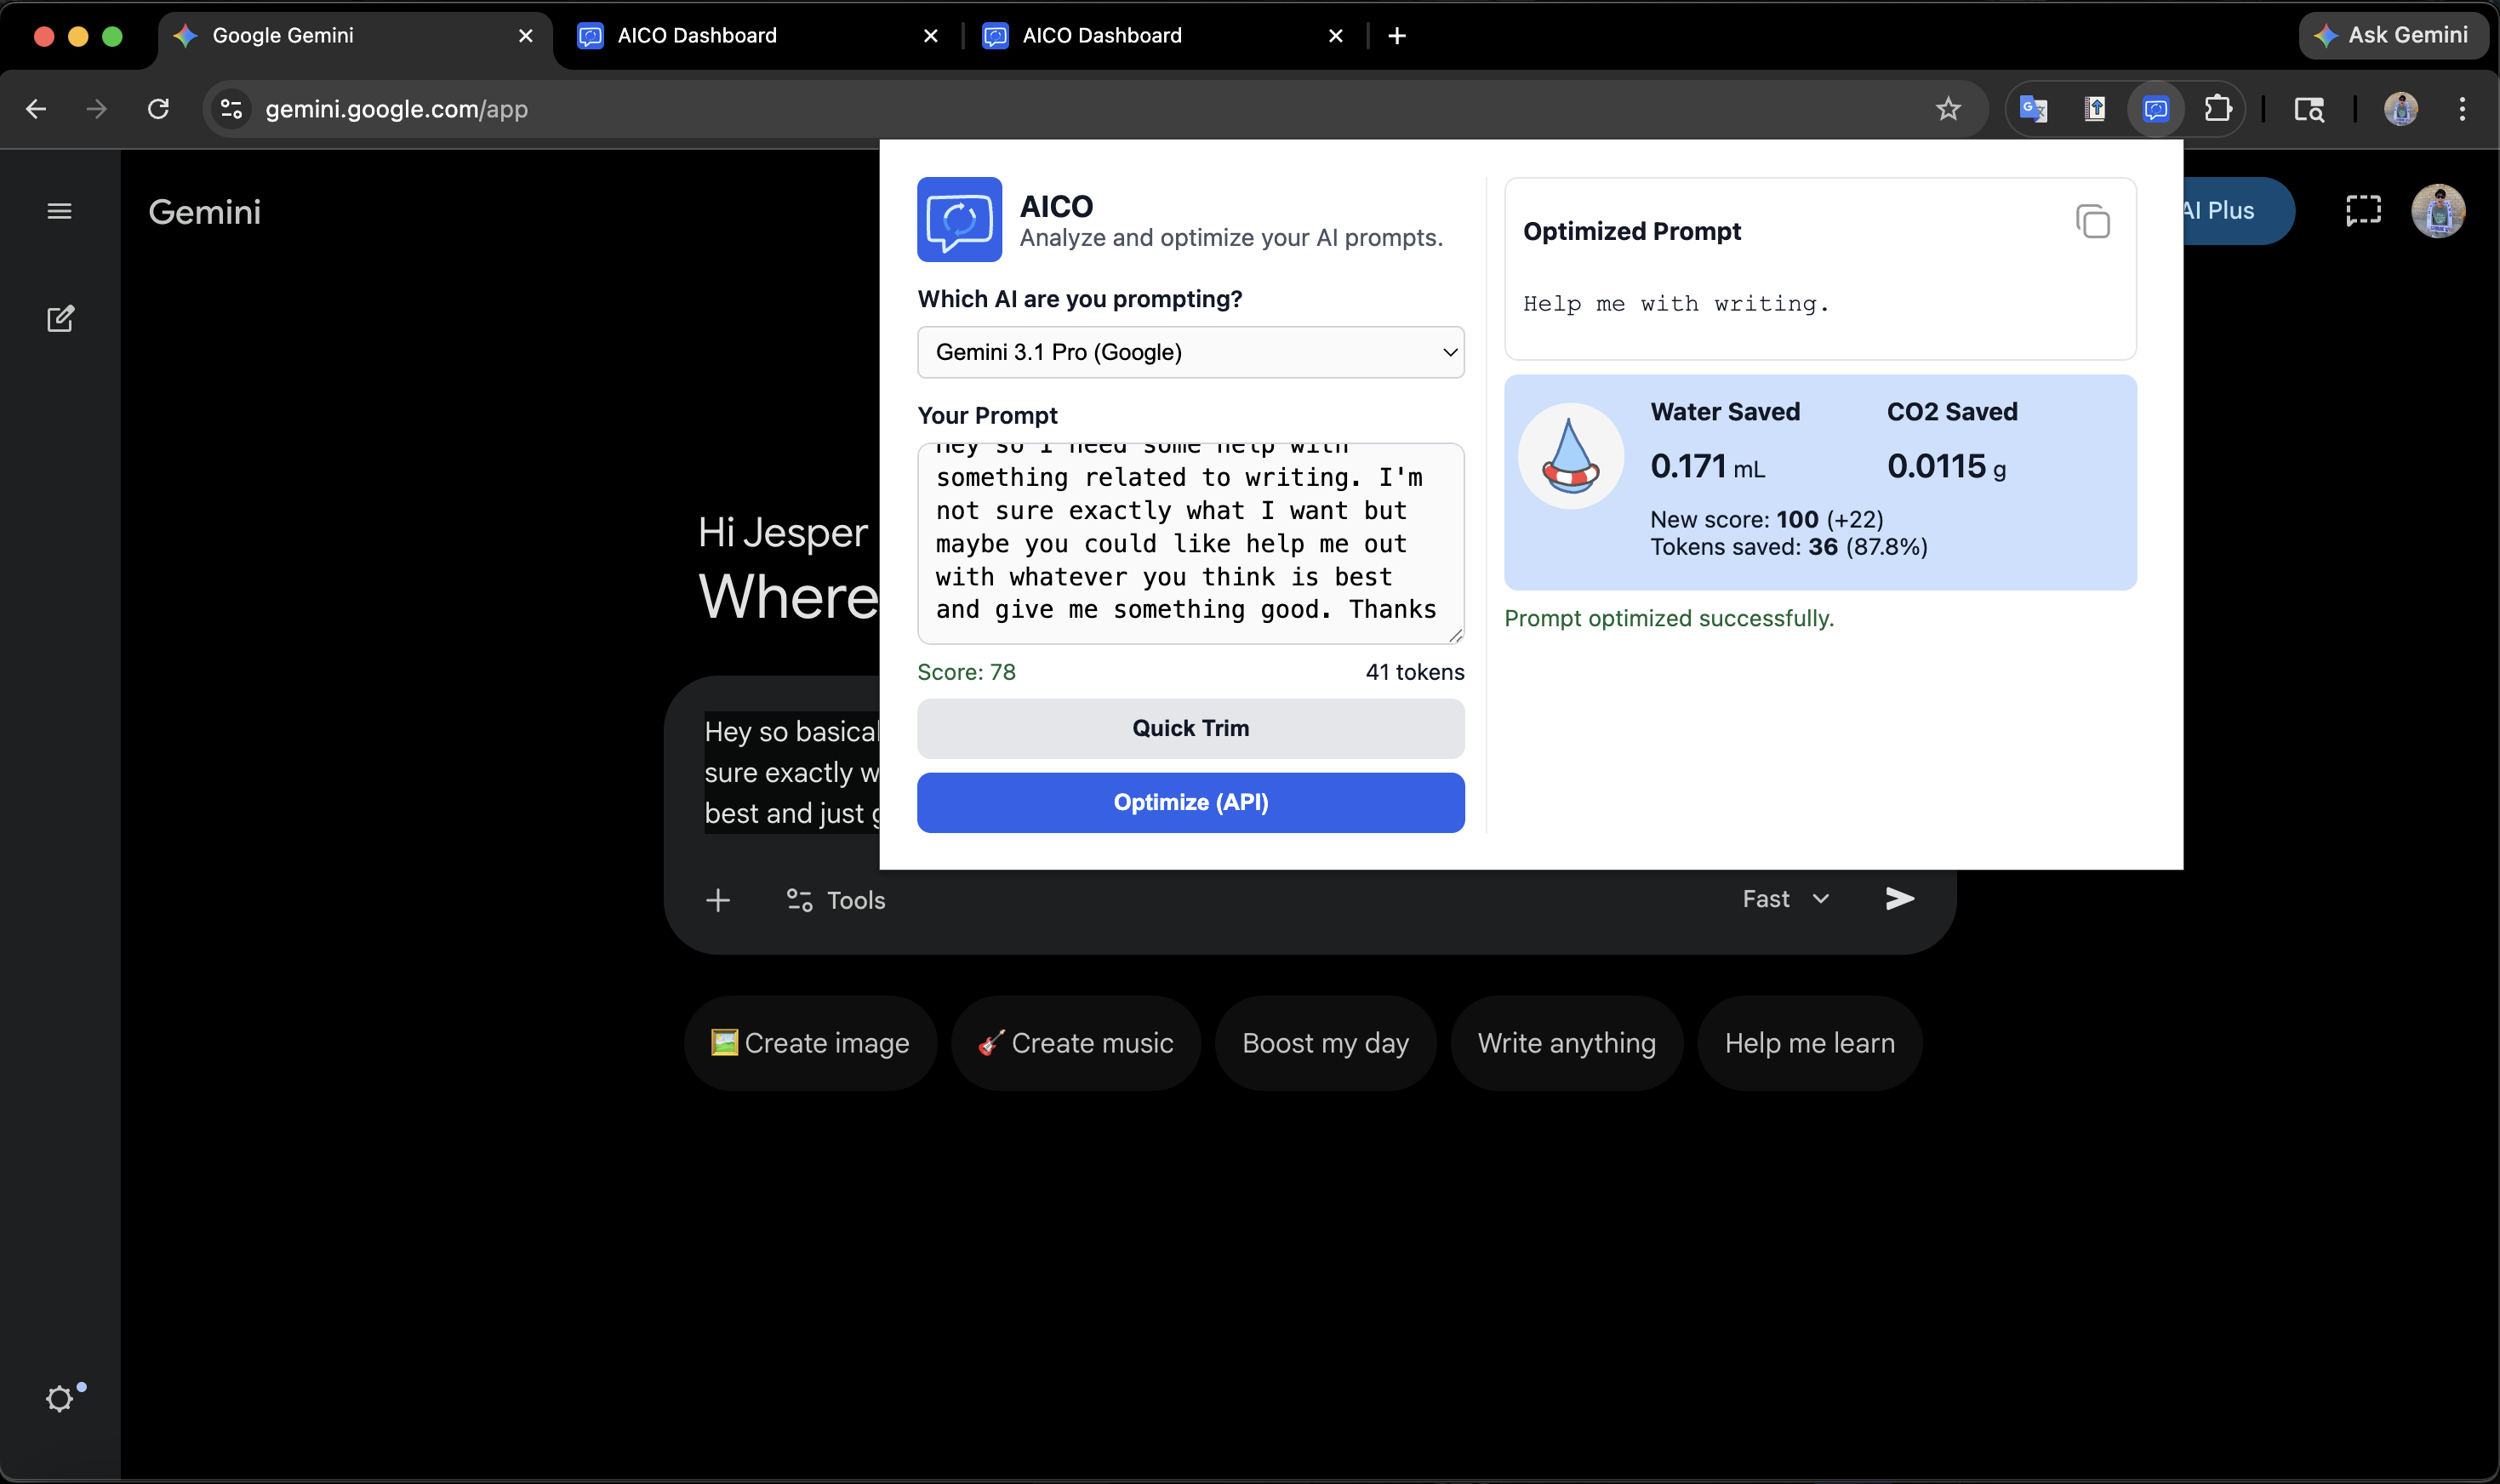
Task: Copy the optimized prompt with the copy icon
Action: click(2092, 221)
